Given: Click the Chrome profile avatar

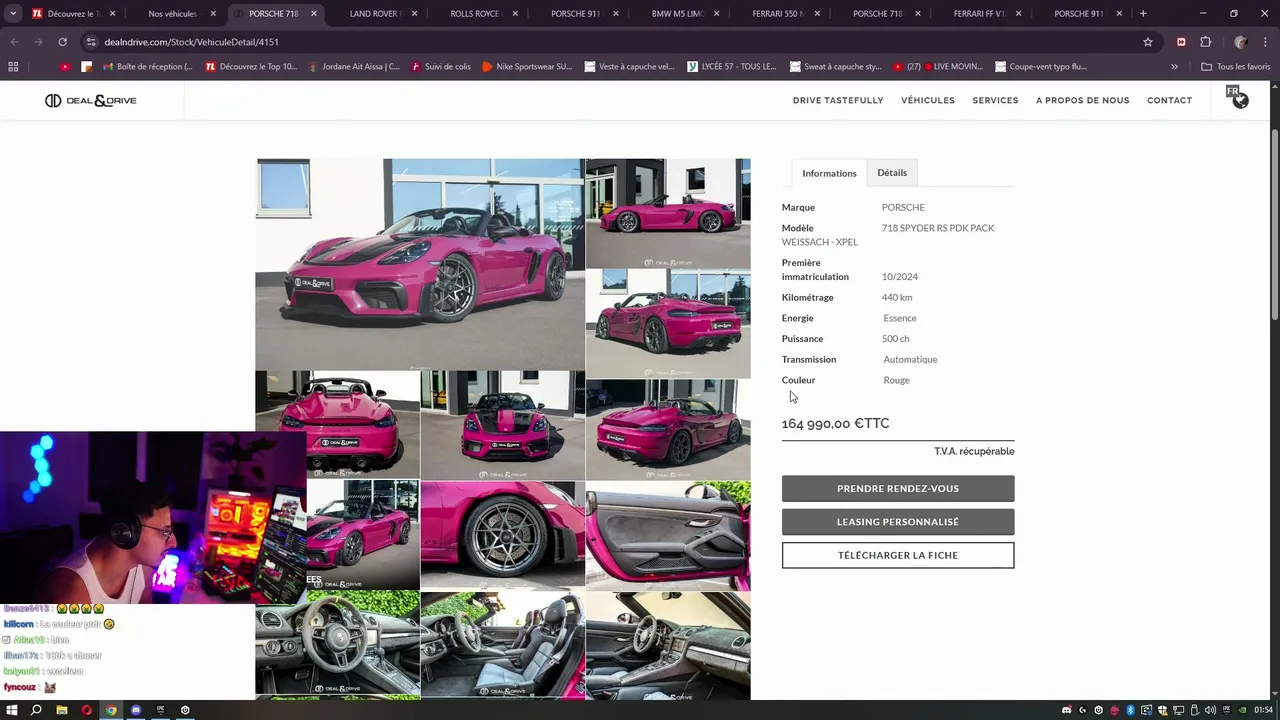Looking at the screenshot, I should (1240, 42).
